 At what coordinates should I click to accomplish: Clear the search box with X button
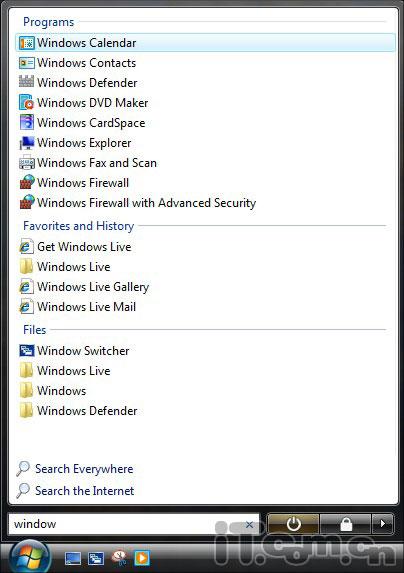(249, 524)
